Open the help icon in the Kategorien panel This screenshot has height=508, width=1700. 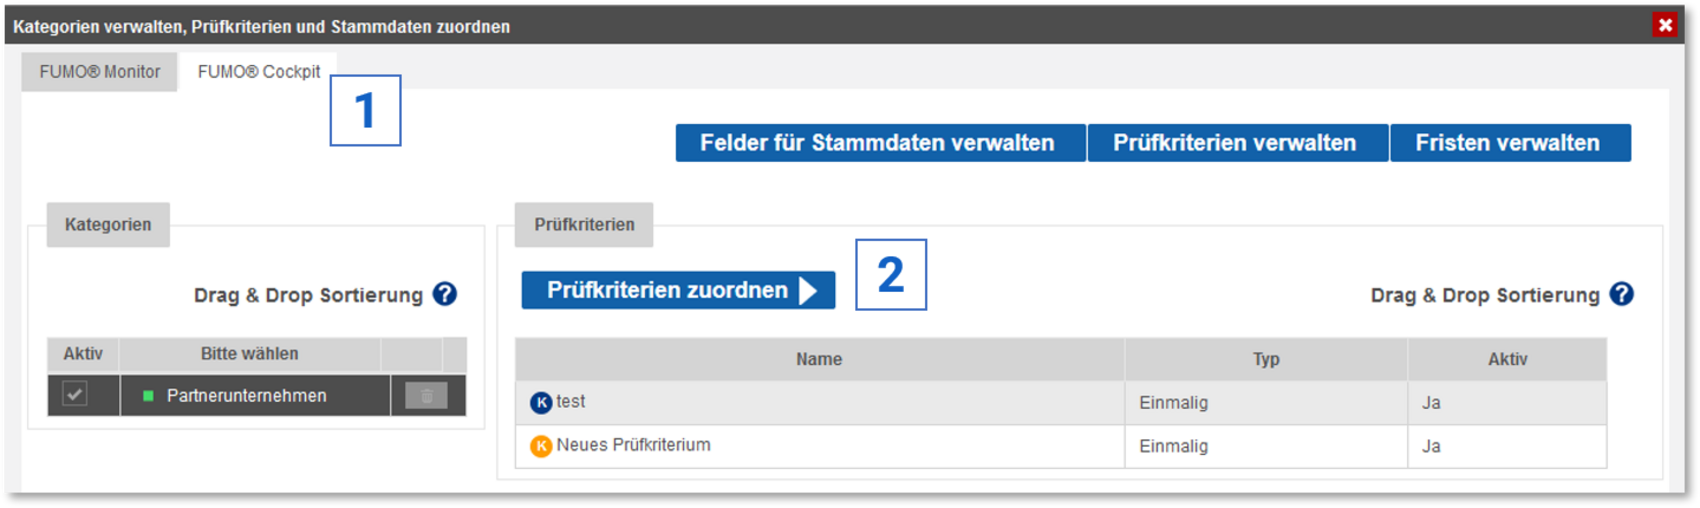pyautogui.click(x=445, y=294)
